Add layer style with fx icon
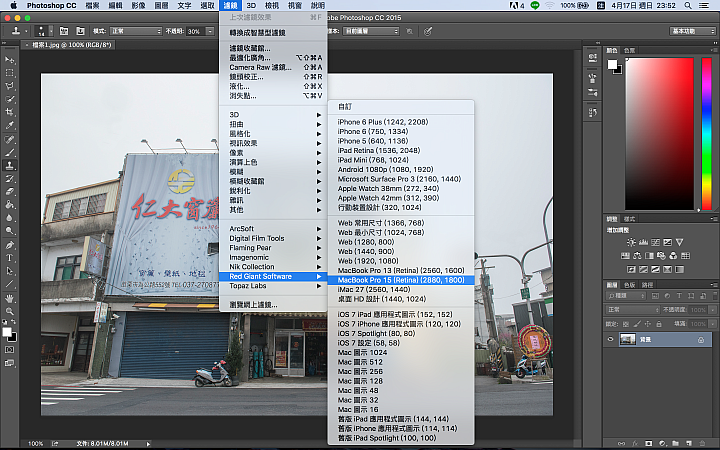 click(x=635, y=444)
